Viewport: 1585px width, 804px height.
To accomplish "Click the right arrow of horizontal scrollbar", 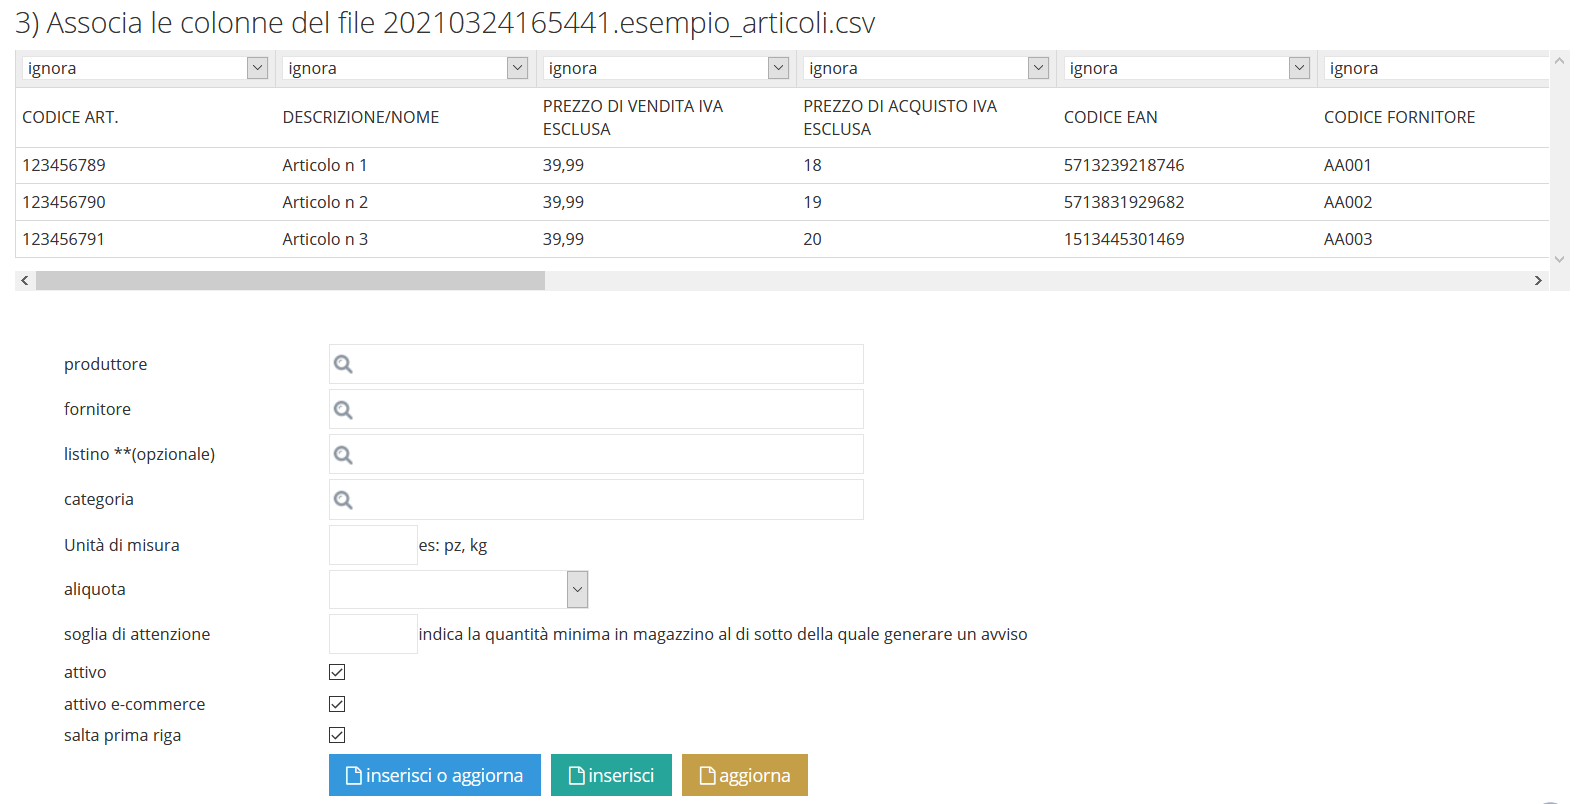I will (x=1538, y=281).
